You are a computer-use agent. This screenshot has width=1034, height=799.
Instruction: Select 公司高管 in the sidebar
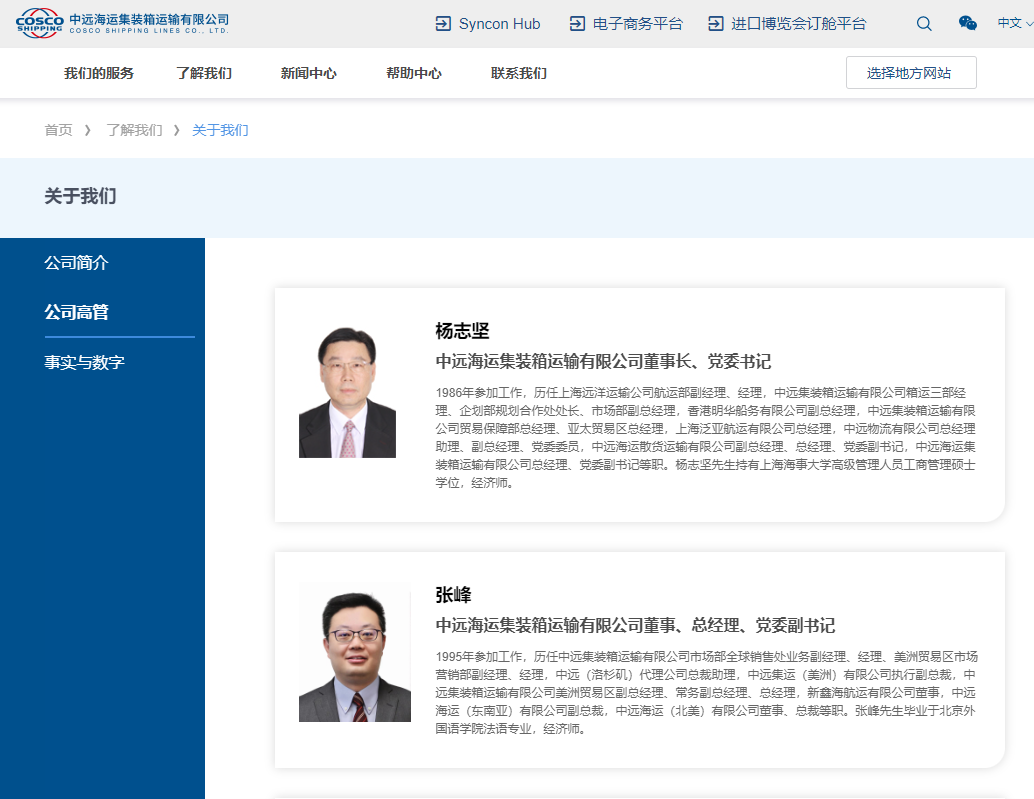76,312
